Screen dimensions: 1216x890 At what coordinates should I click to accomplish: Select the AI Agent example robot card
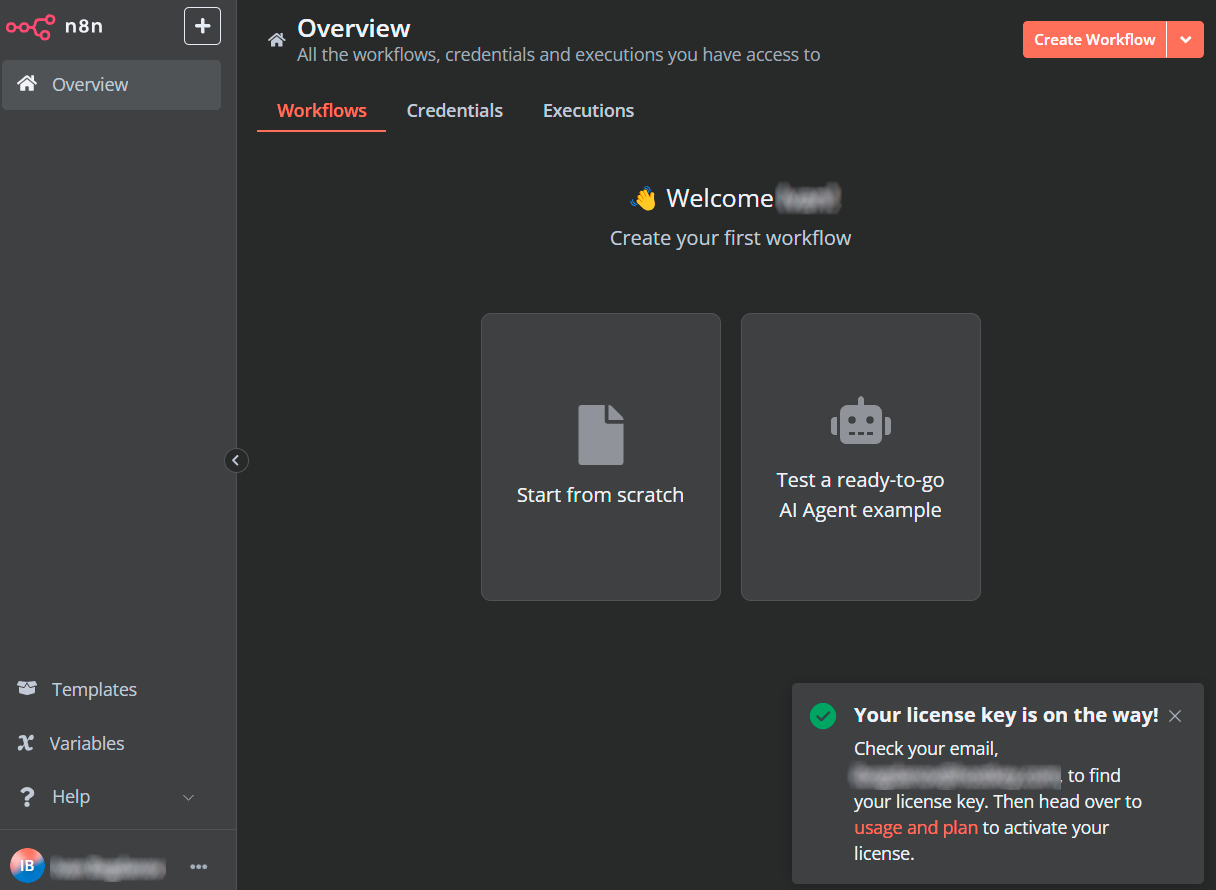click(860, 457)
